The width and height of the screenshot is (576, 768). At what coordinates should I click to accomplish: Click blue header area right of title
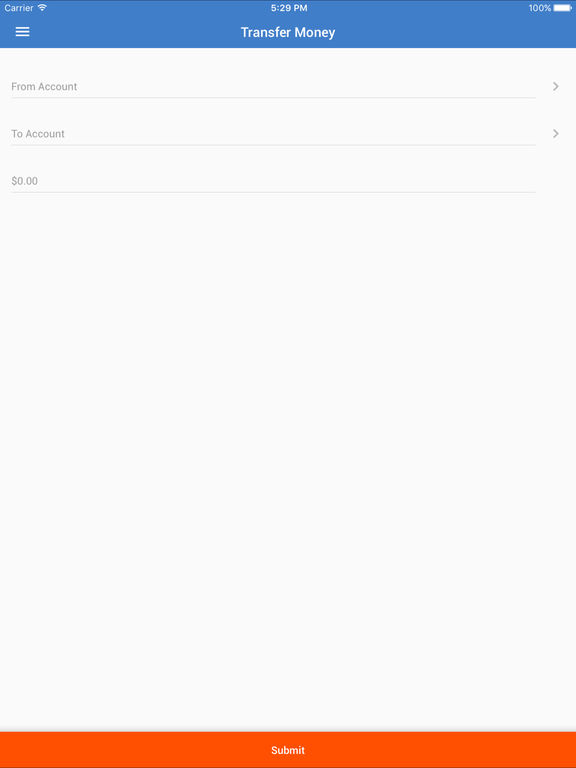click(x=456, y=32)
